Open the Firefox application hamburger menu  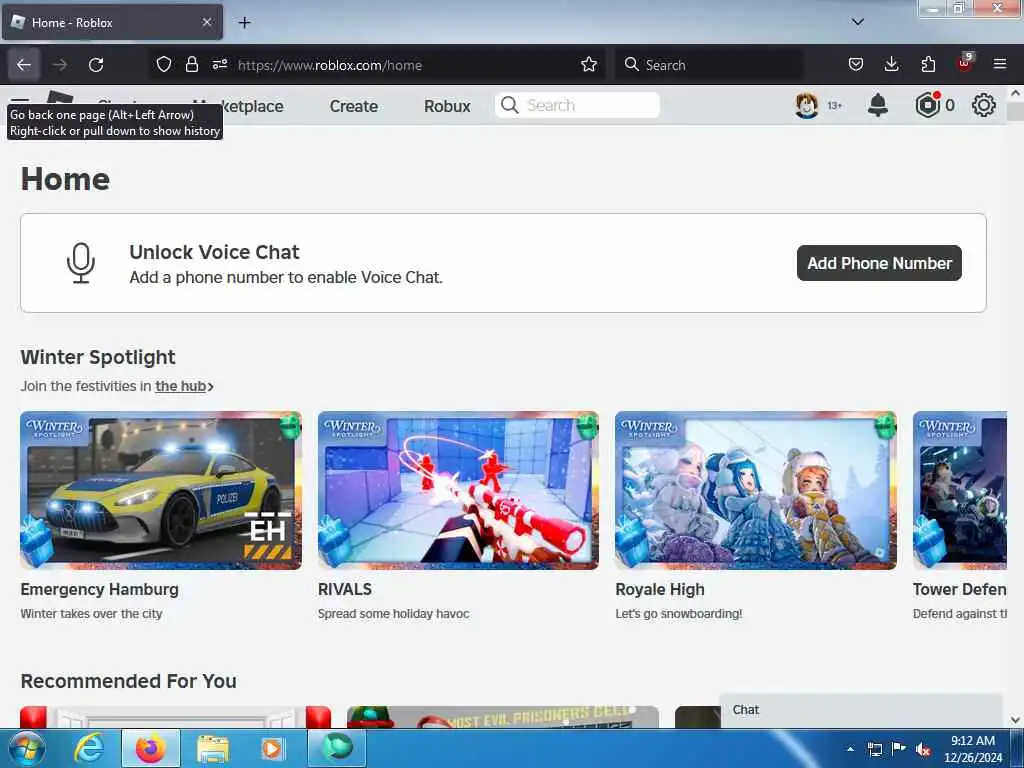(x=1000, y=65)
